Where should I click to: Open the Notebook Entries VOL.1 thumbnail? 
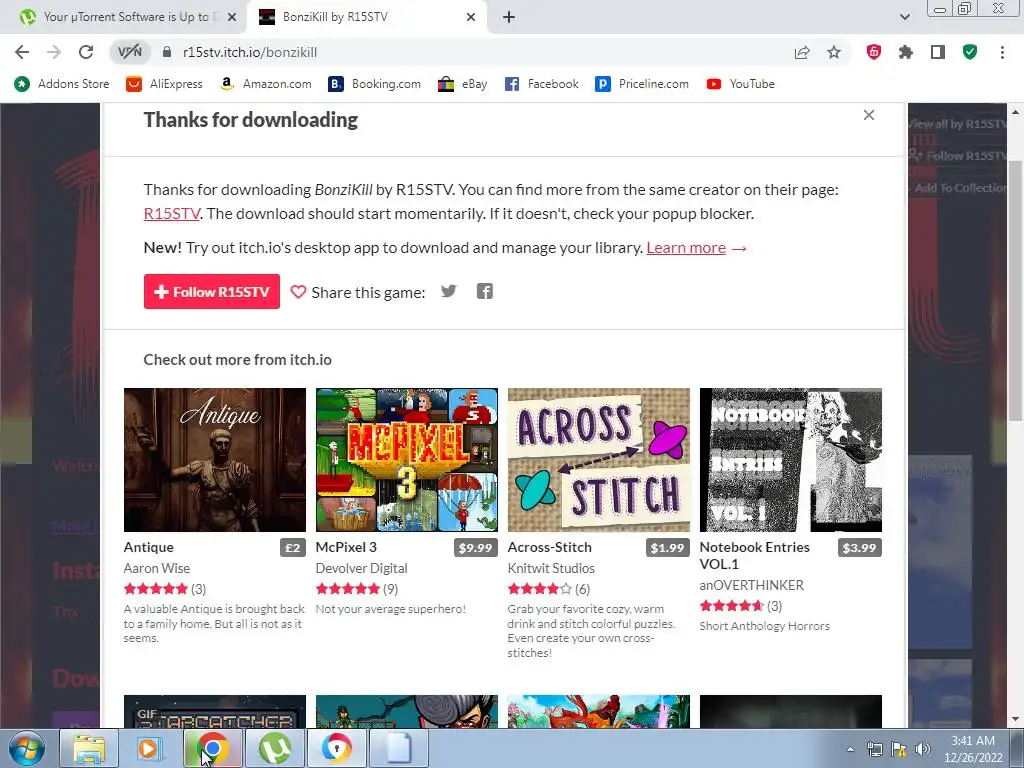(791, 460)
